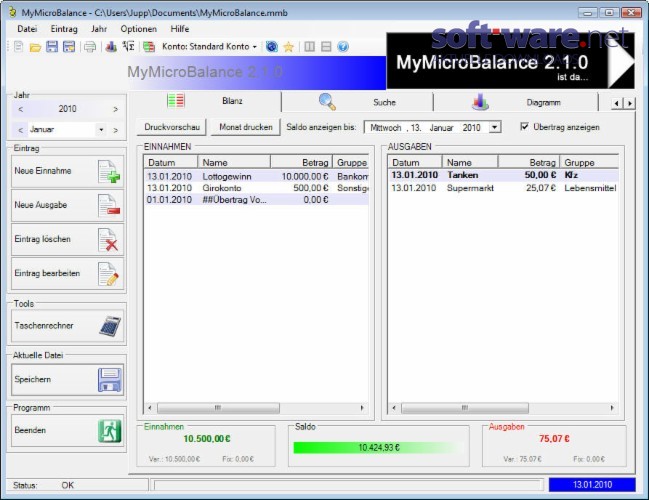The height and width of the screenshot is (500, 649).
Task: Click the Beenden button
Action: click(67, 430)
